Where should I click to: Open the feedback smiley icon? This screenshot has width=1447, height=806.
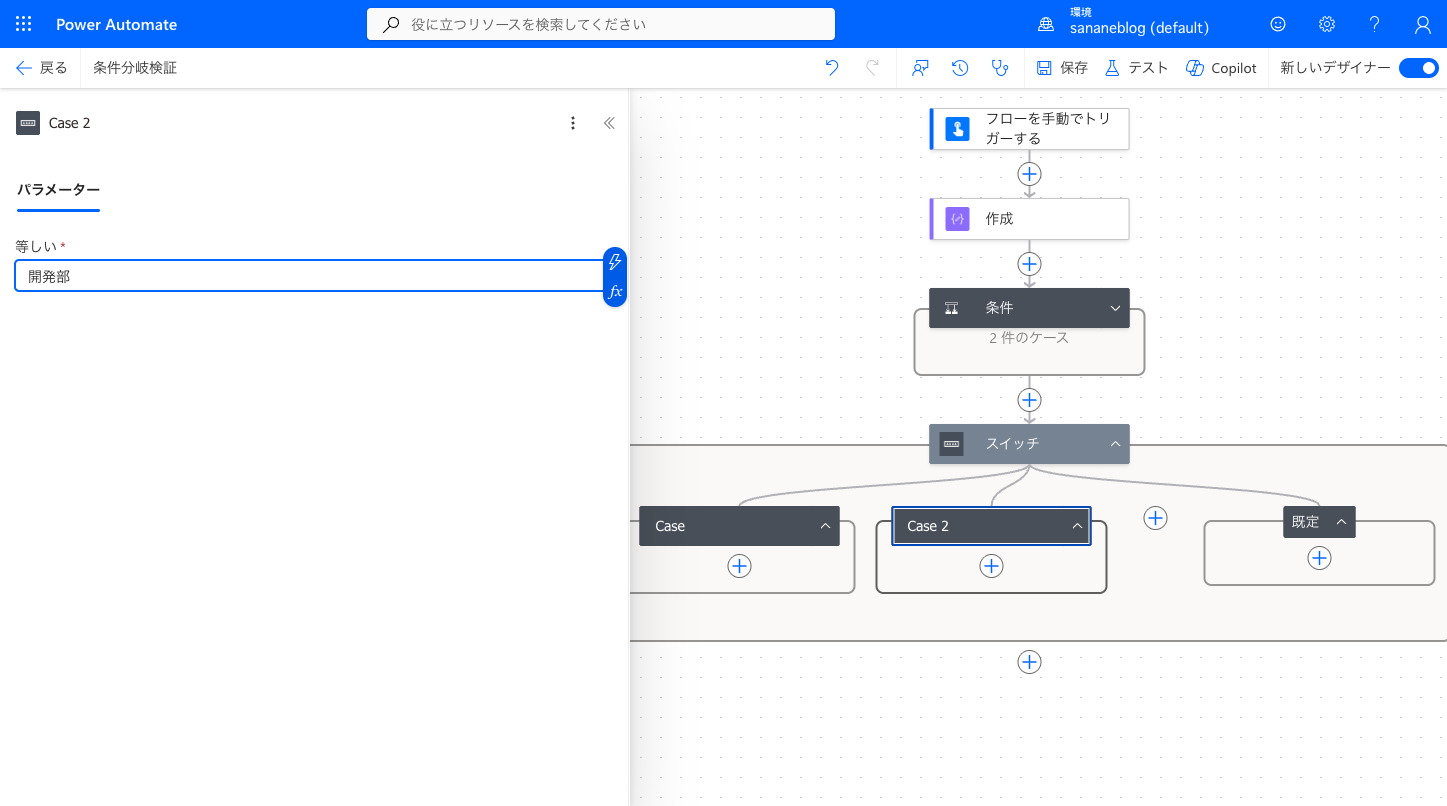pyautogui.click(x=1278, y=24)
